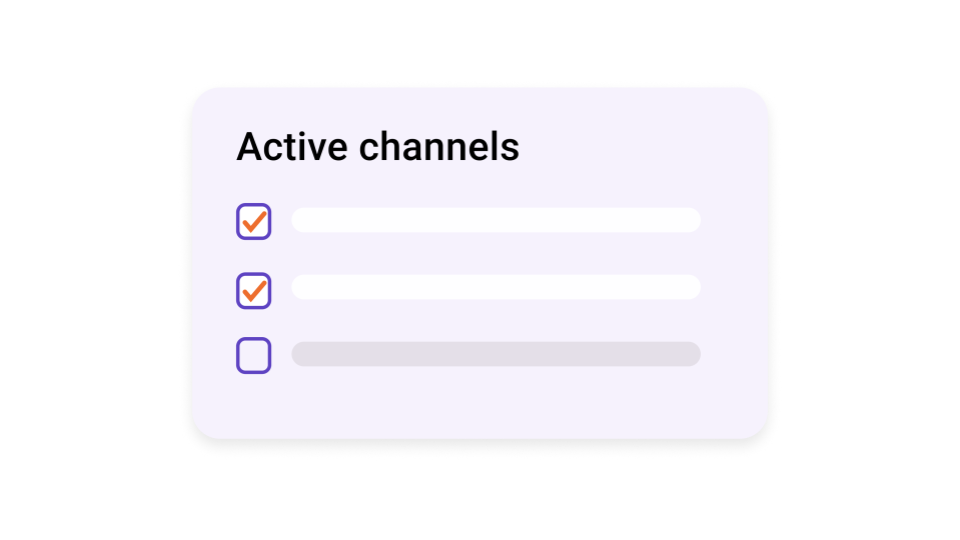Click the lavender card's empty bottom area
960x540 pixels.
click(x=480, y=407)
